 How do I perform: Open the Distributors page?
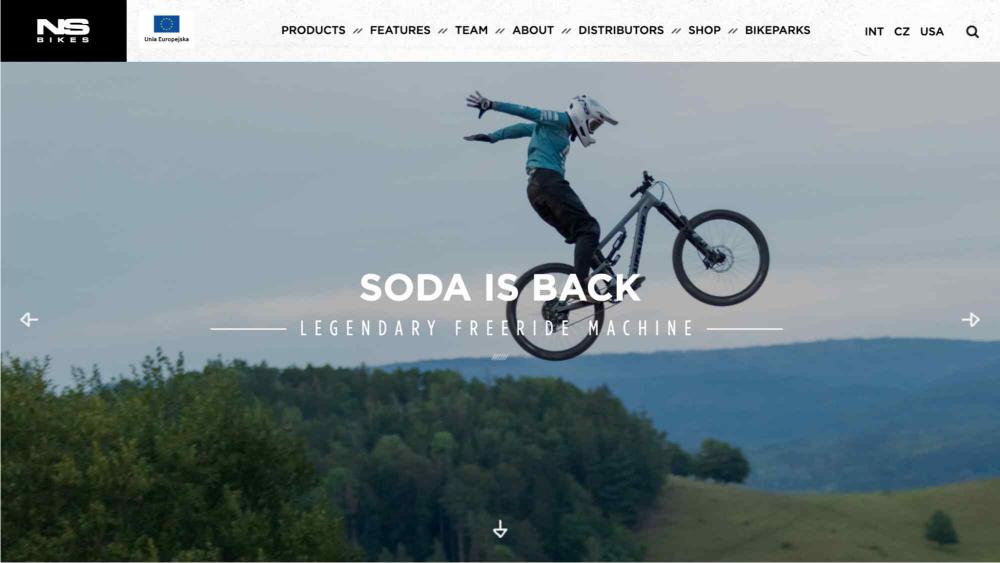tap(621, 30)
